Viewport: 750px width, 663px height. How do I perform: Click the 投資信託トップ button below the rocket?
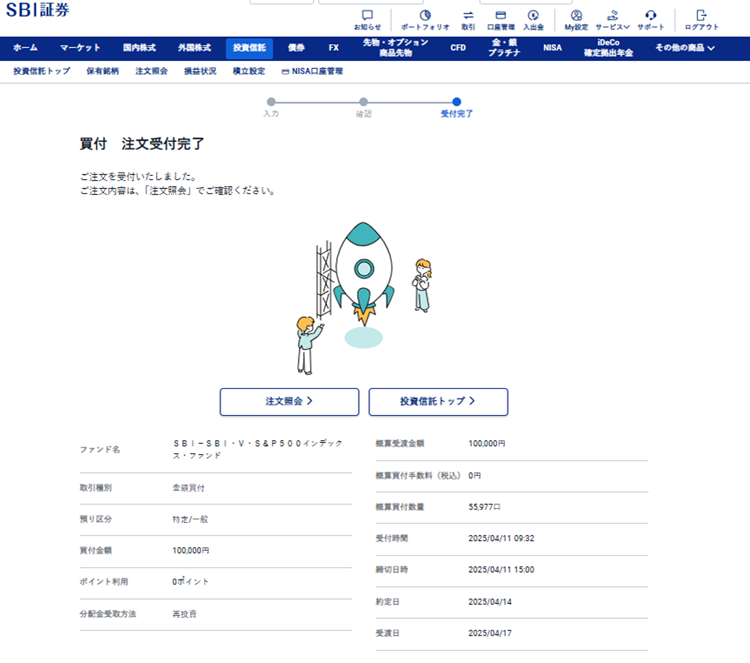click(438, 402)
